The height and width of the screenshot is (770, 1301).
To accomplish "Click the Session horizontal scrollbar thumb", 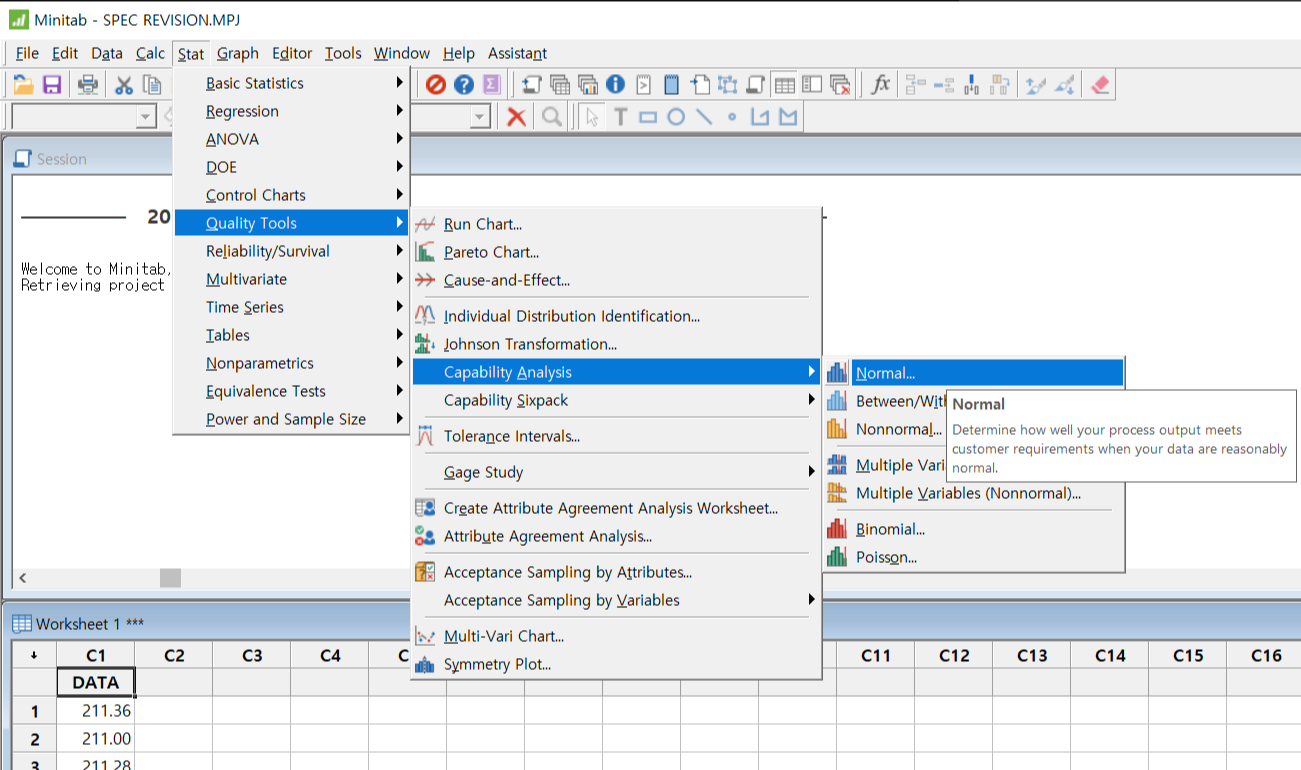I will (170, 578).
